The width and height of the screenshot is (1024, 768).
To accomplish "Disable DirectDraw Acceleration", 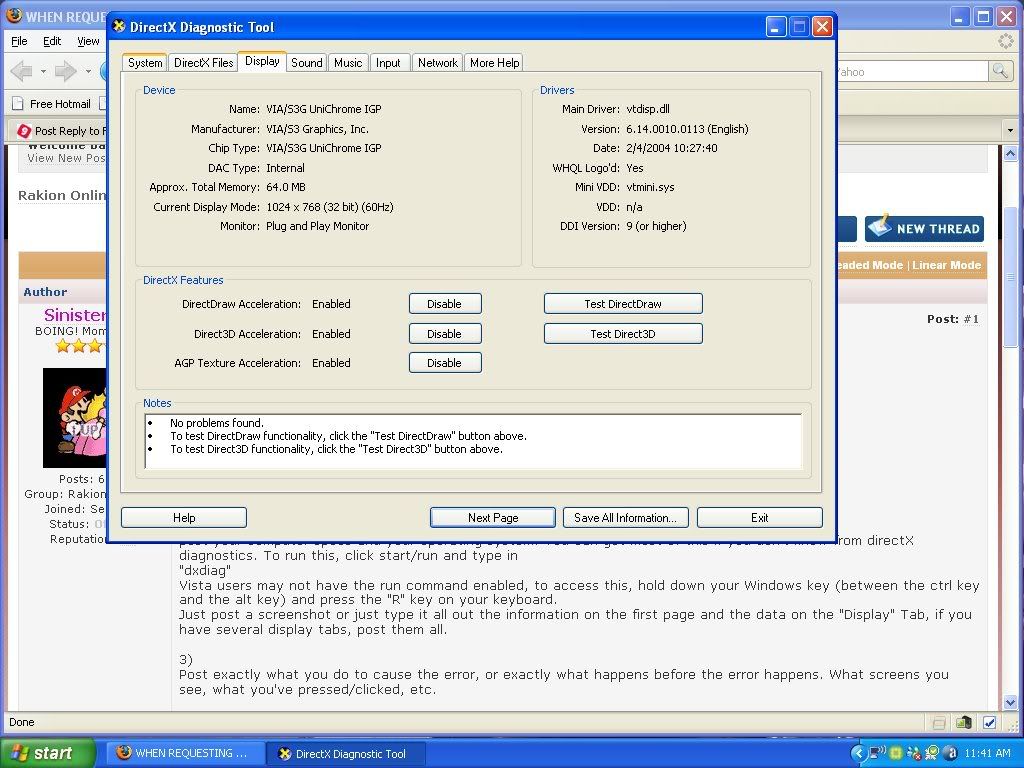I will [x=445, y=304].
